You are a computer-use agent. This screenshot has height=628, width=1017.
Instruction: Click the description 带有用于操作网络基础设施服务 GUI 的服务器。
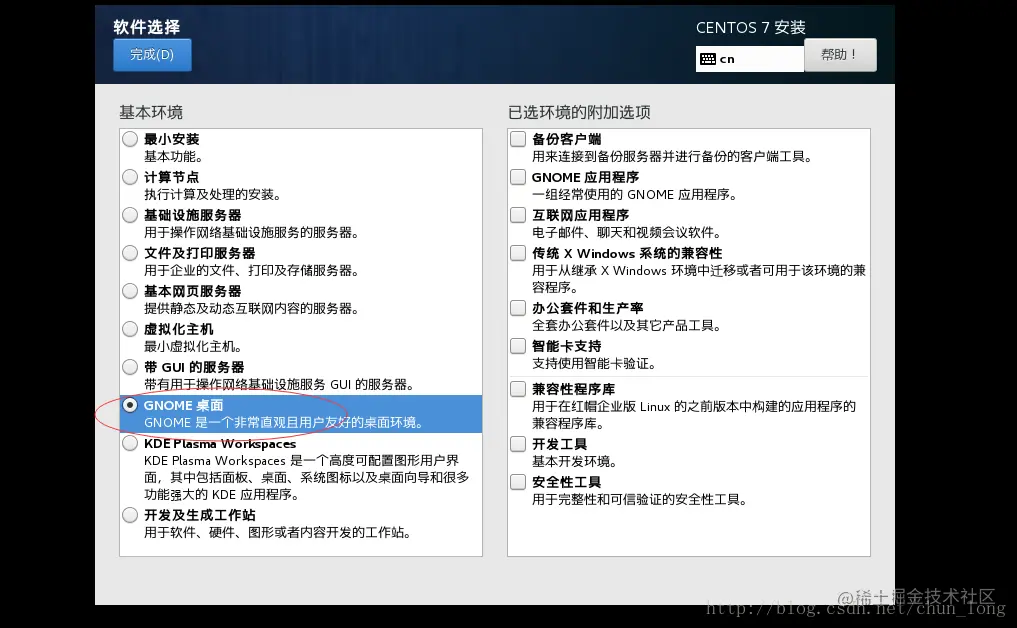tap(279, 385)
